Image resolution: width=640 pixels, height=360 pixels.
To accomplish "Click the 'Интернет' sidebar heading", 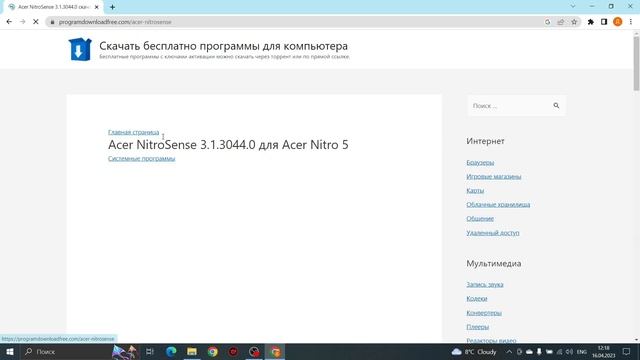I will tap(485, 141).
